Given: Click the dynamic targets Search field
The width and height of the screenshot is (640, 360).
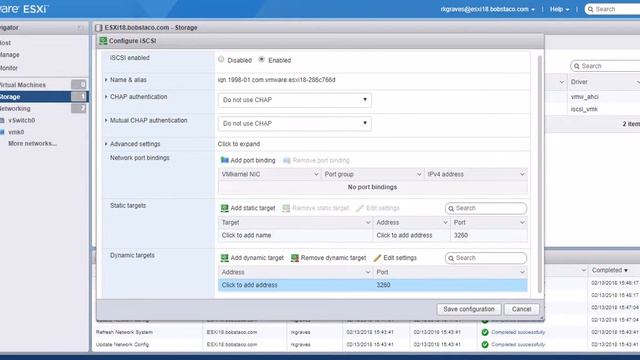Looking at the screenshot, I should click(x=486, y=258).
